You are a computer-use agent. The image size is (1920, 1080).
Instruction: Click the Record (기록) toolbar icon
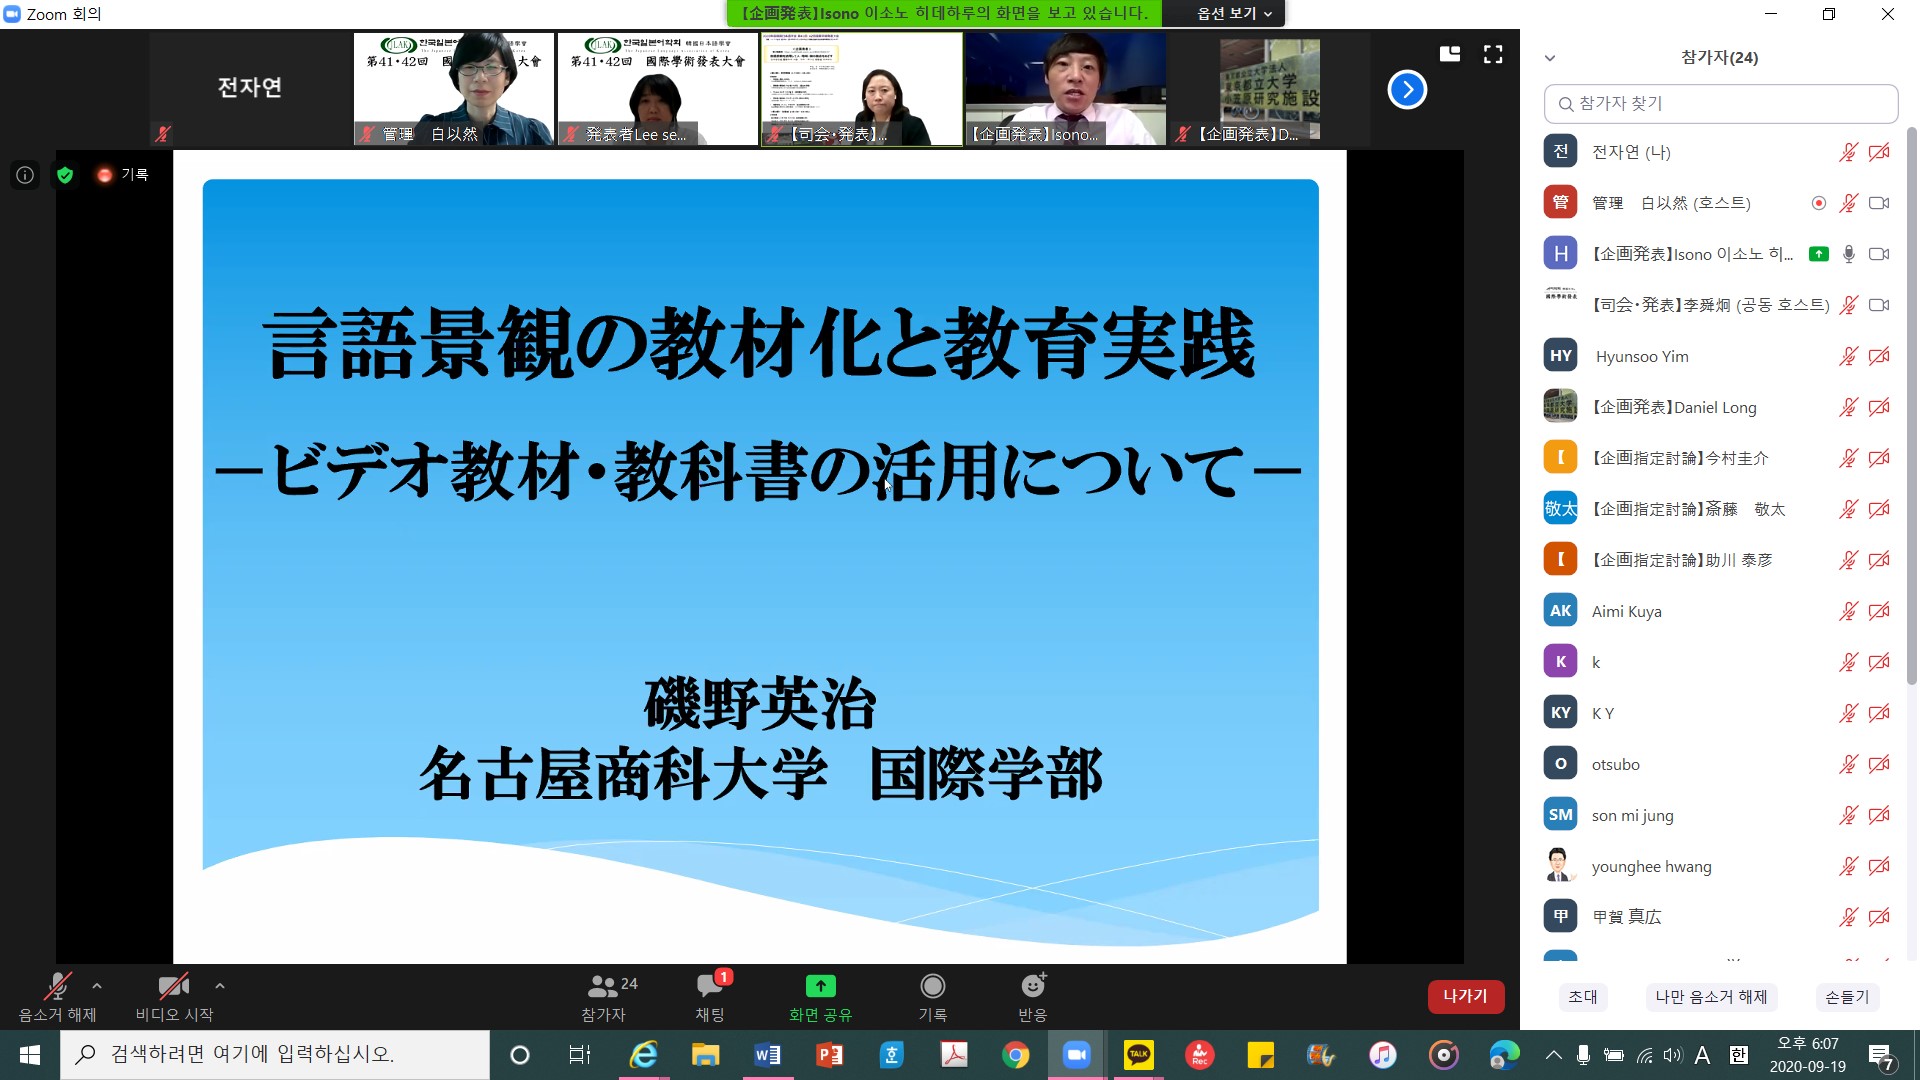[932, 987]
